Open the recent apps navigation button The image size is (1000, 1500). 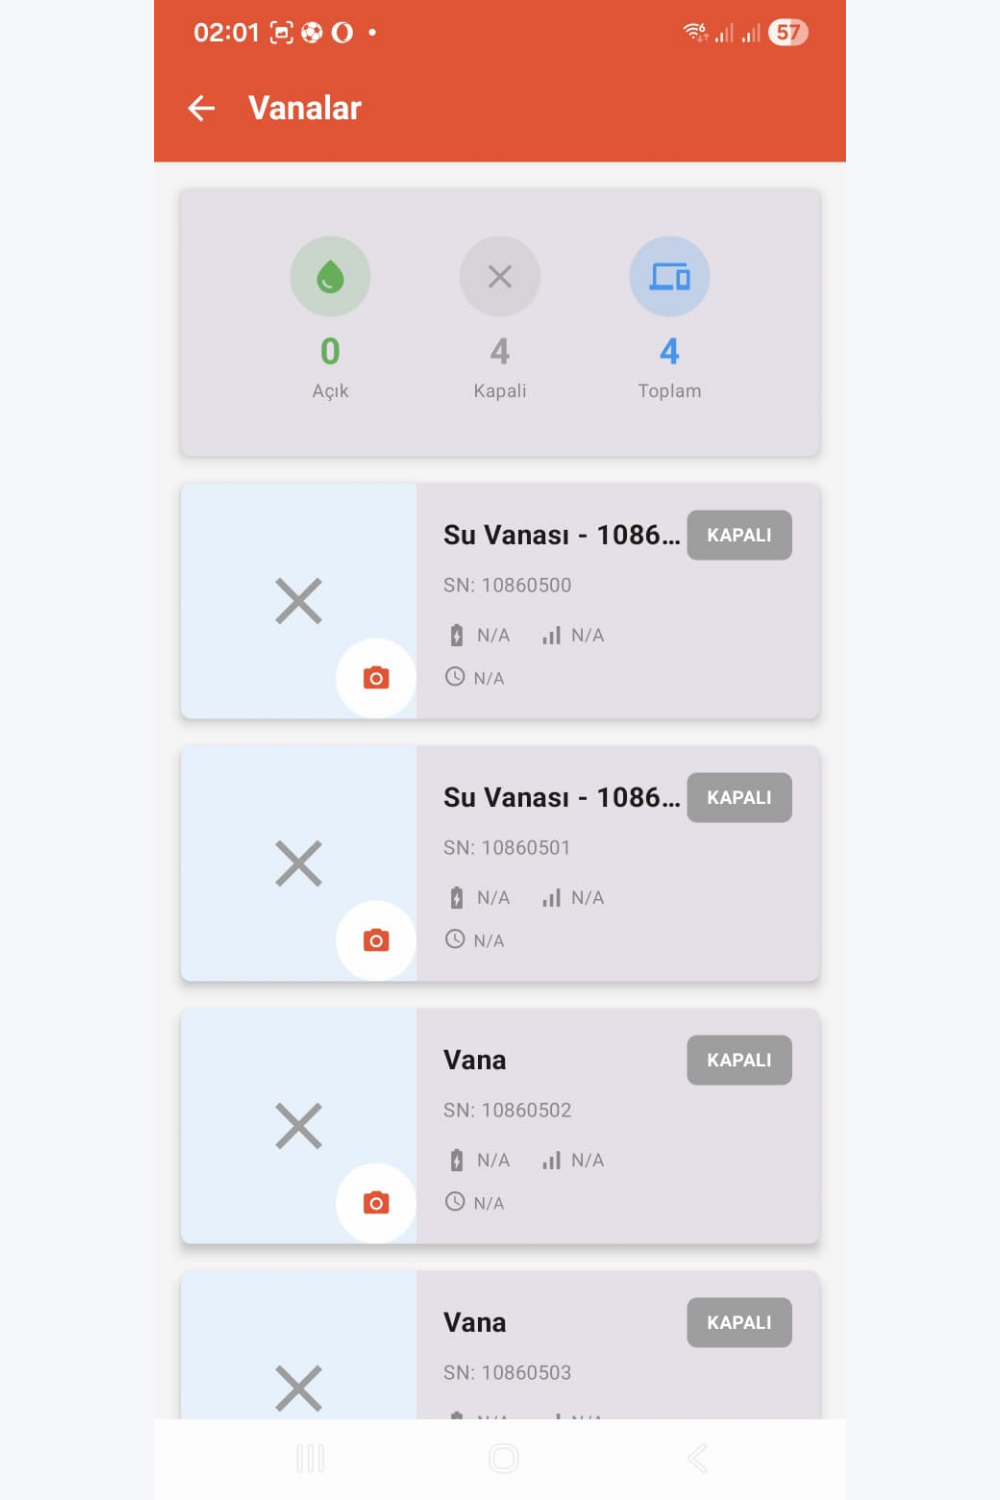[x=312, y=1458]
